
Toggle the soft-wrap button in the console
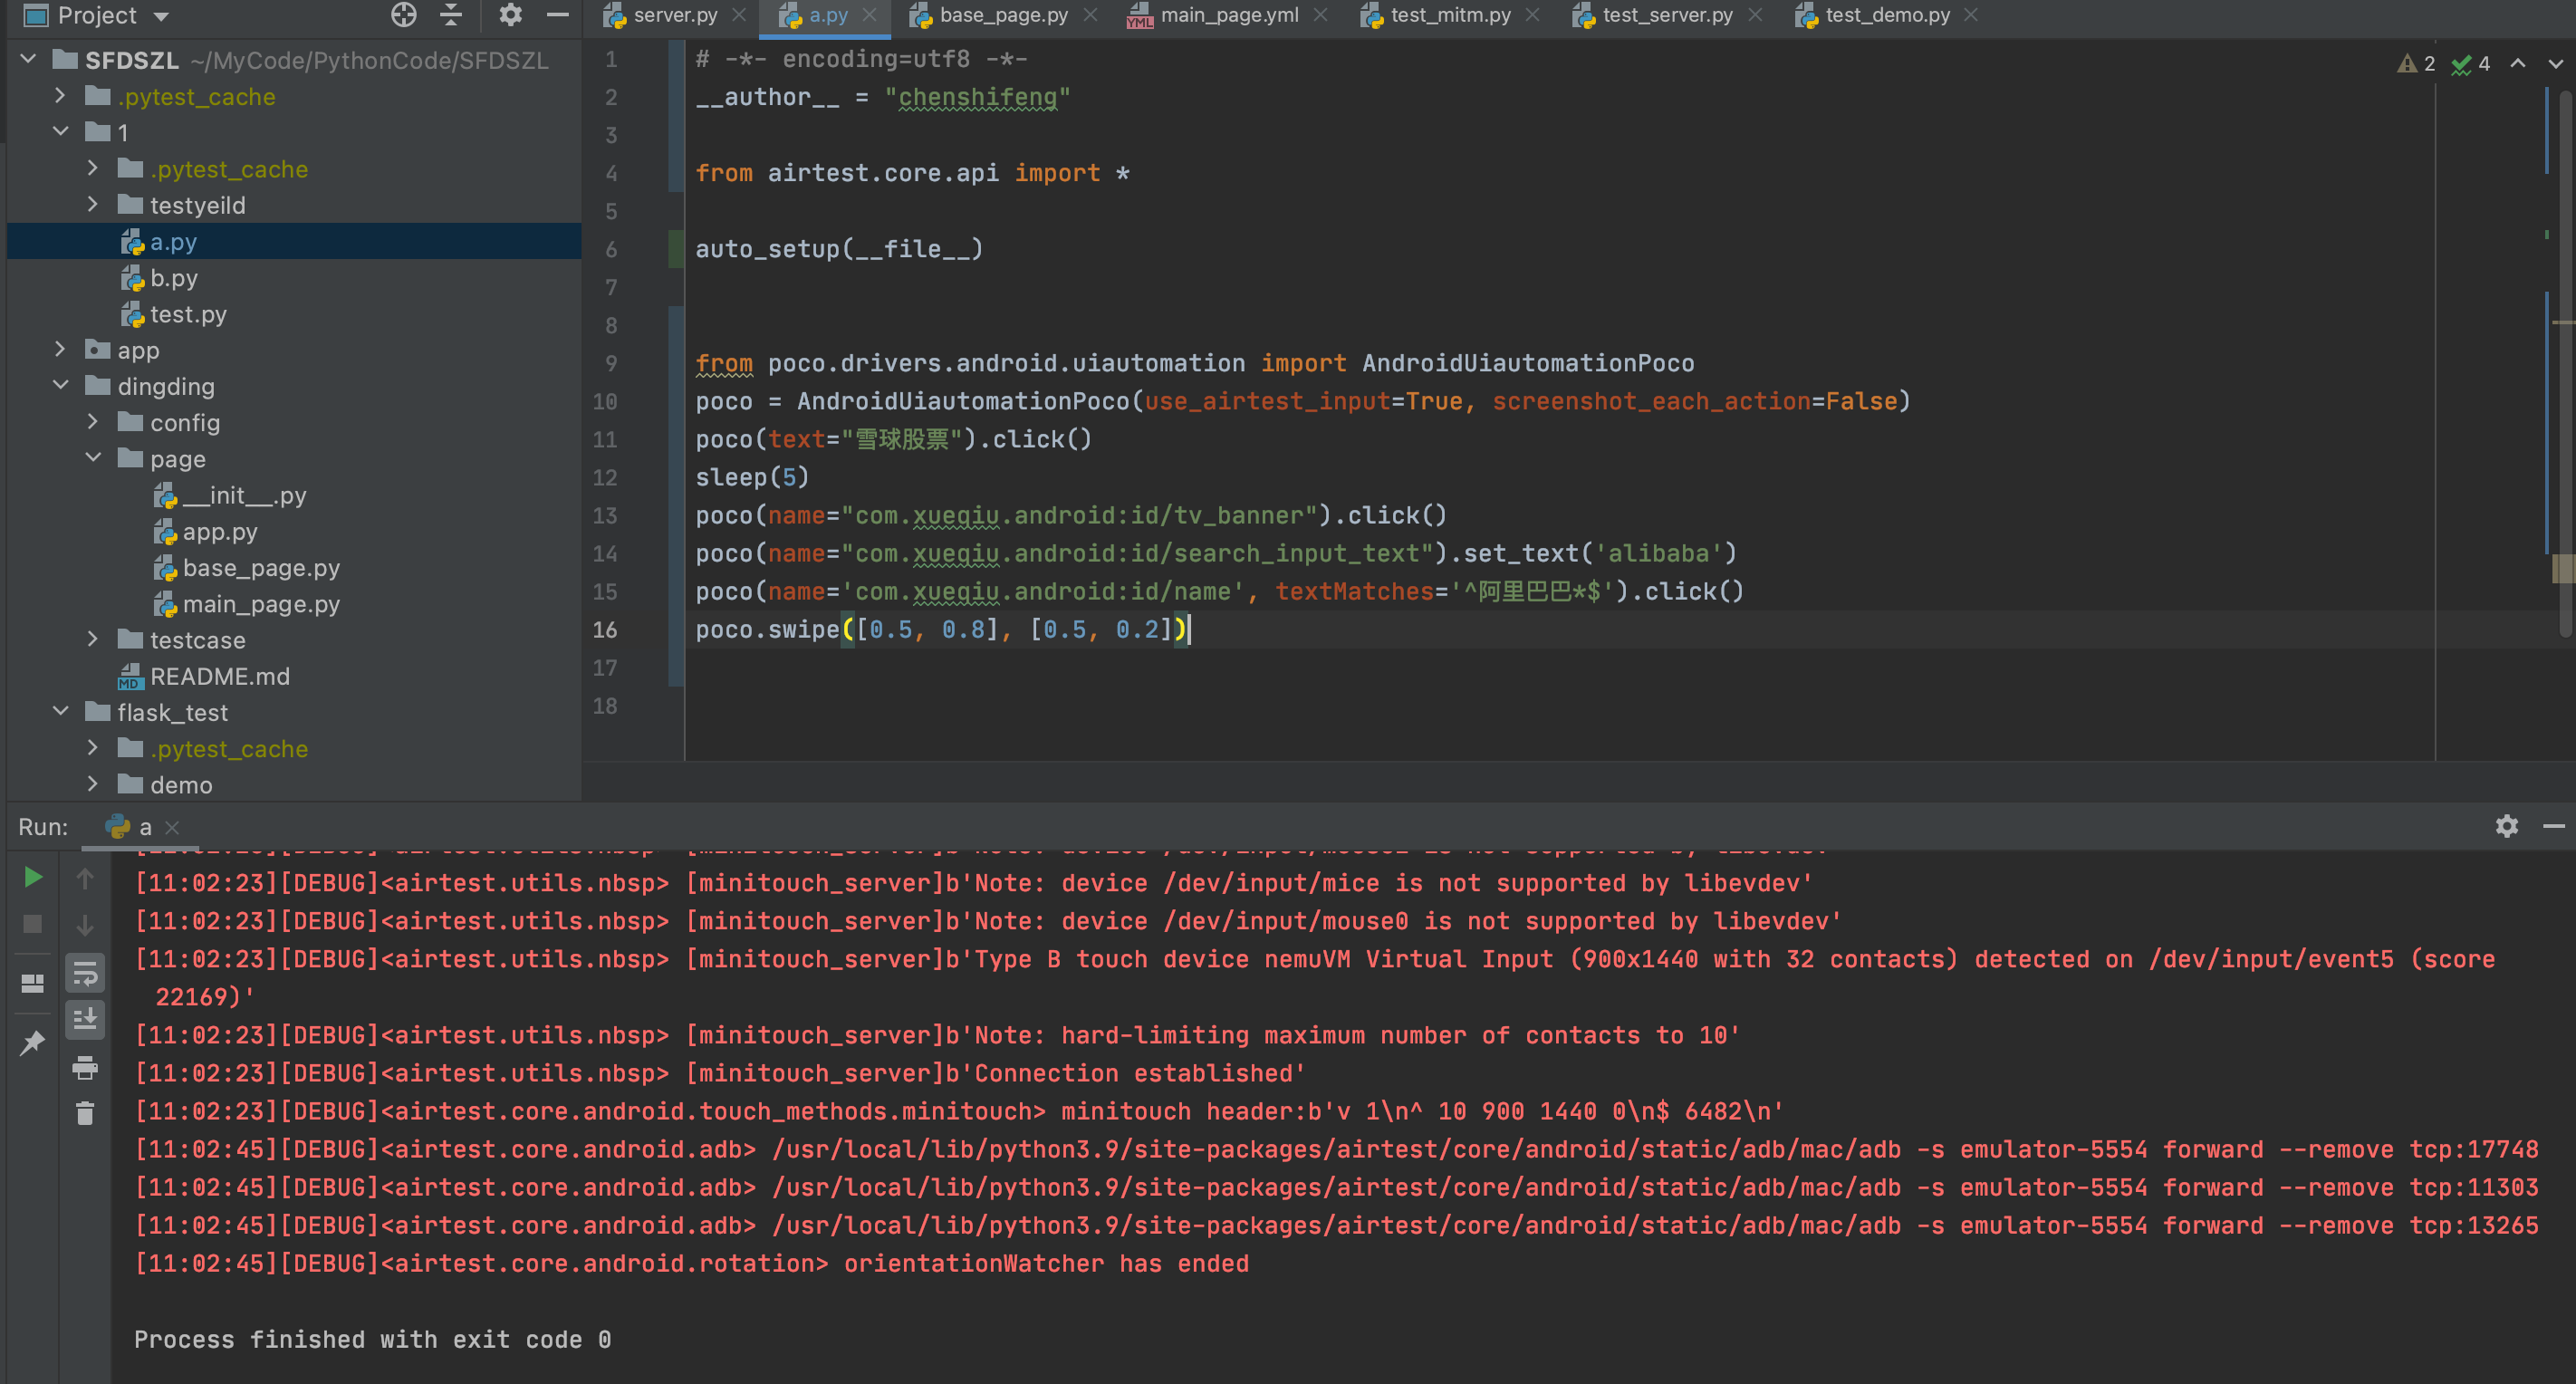coord(85,973)
